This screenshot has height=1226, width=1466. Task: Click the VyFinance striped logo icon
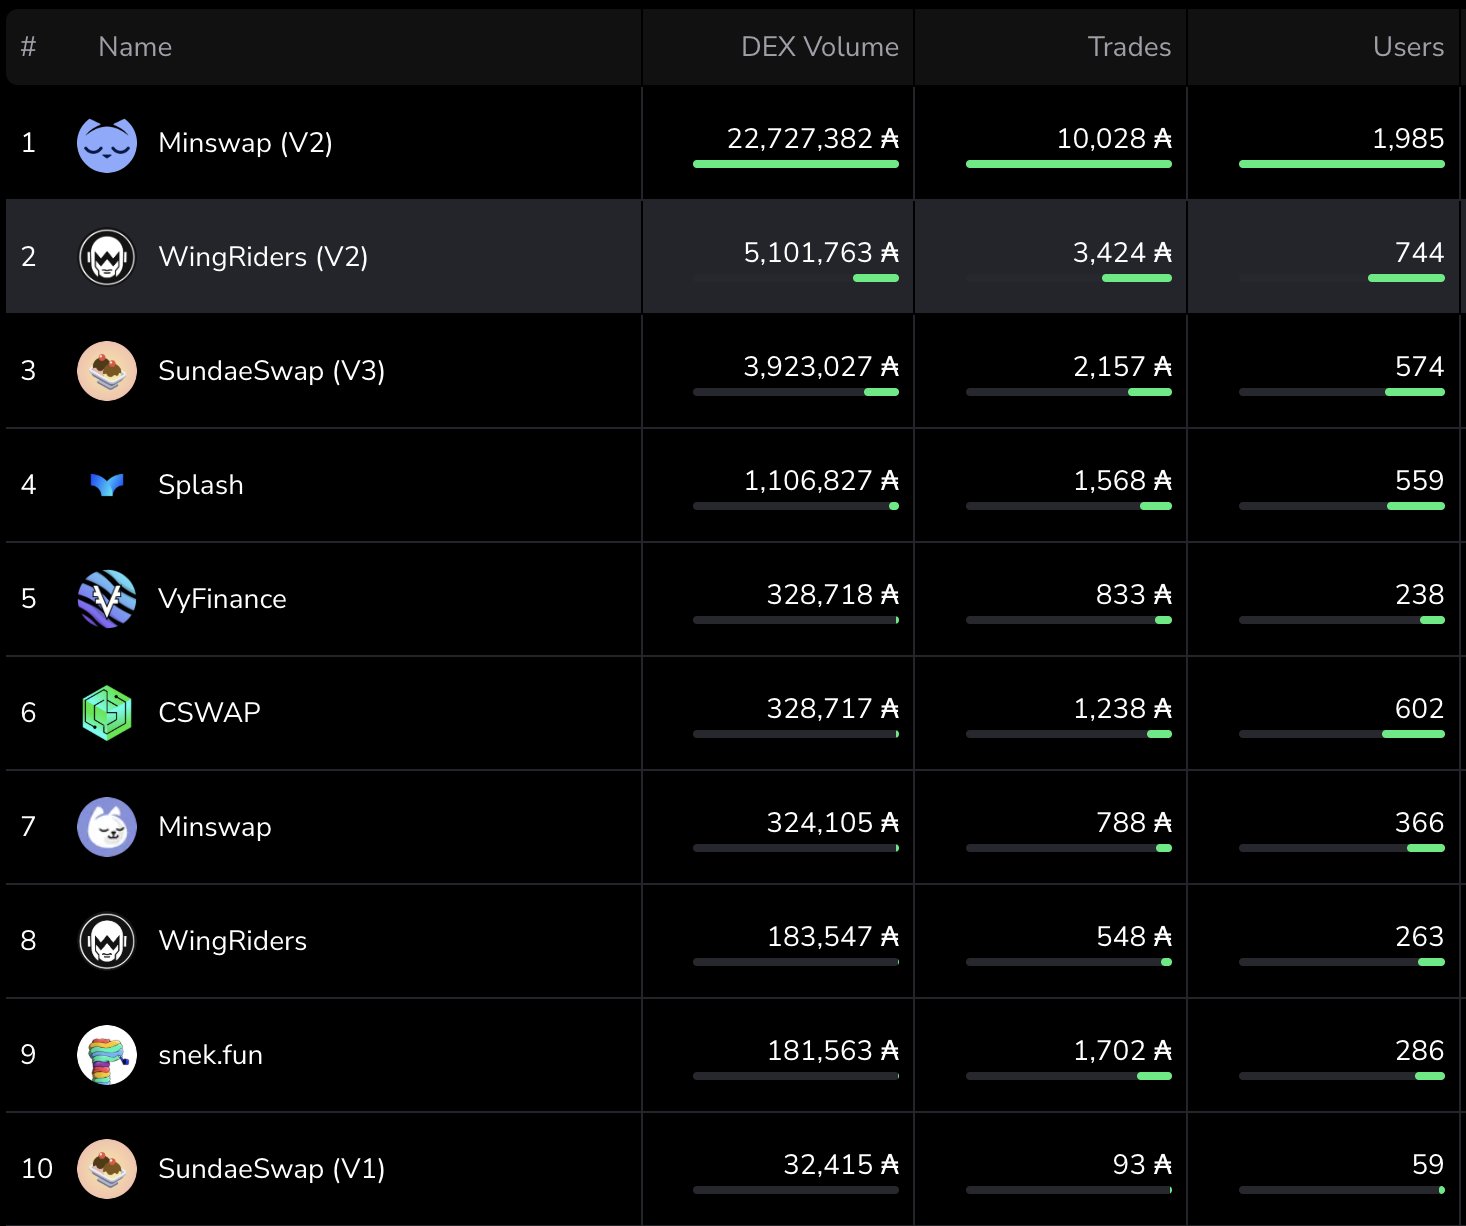(x=107, y=599)
